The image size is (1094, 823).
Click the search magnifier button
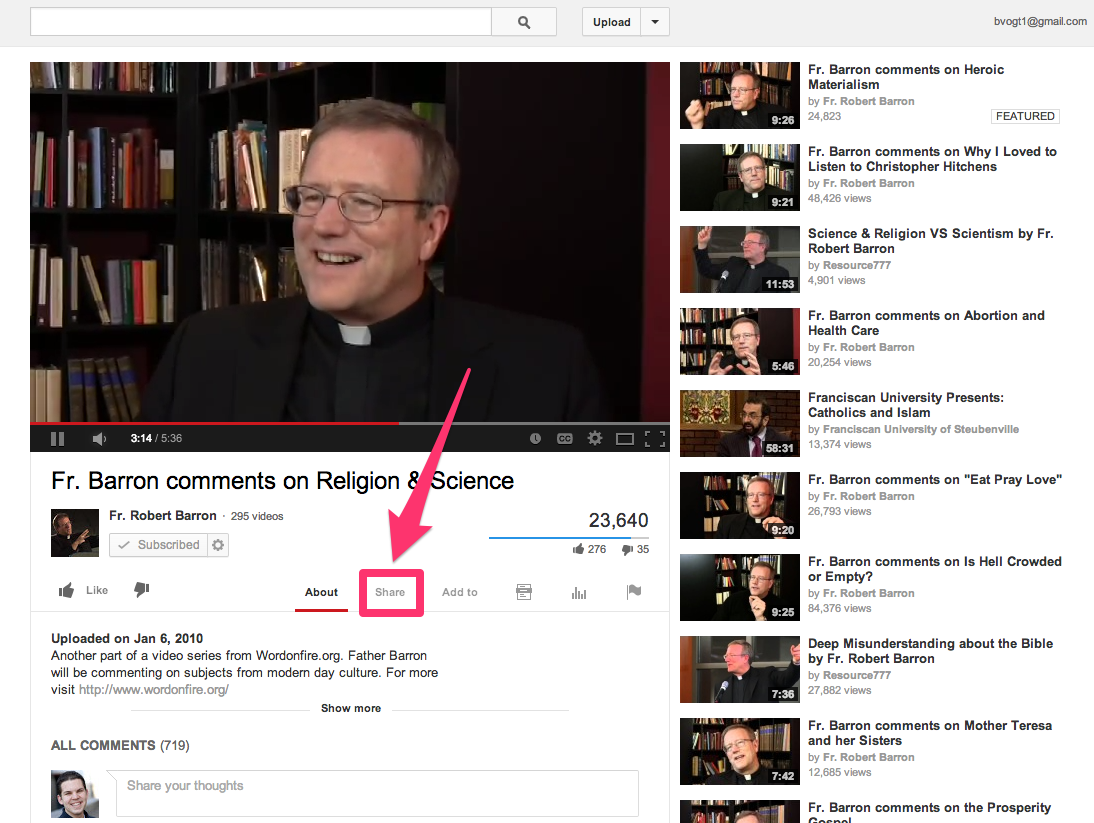point(524,22)
